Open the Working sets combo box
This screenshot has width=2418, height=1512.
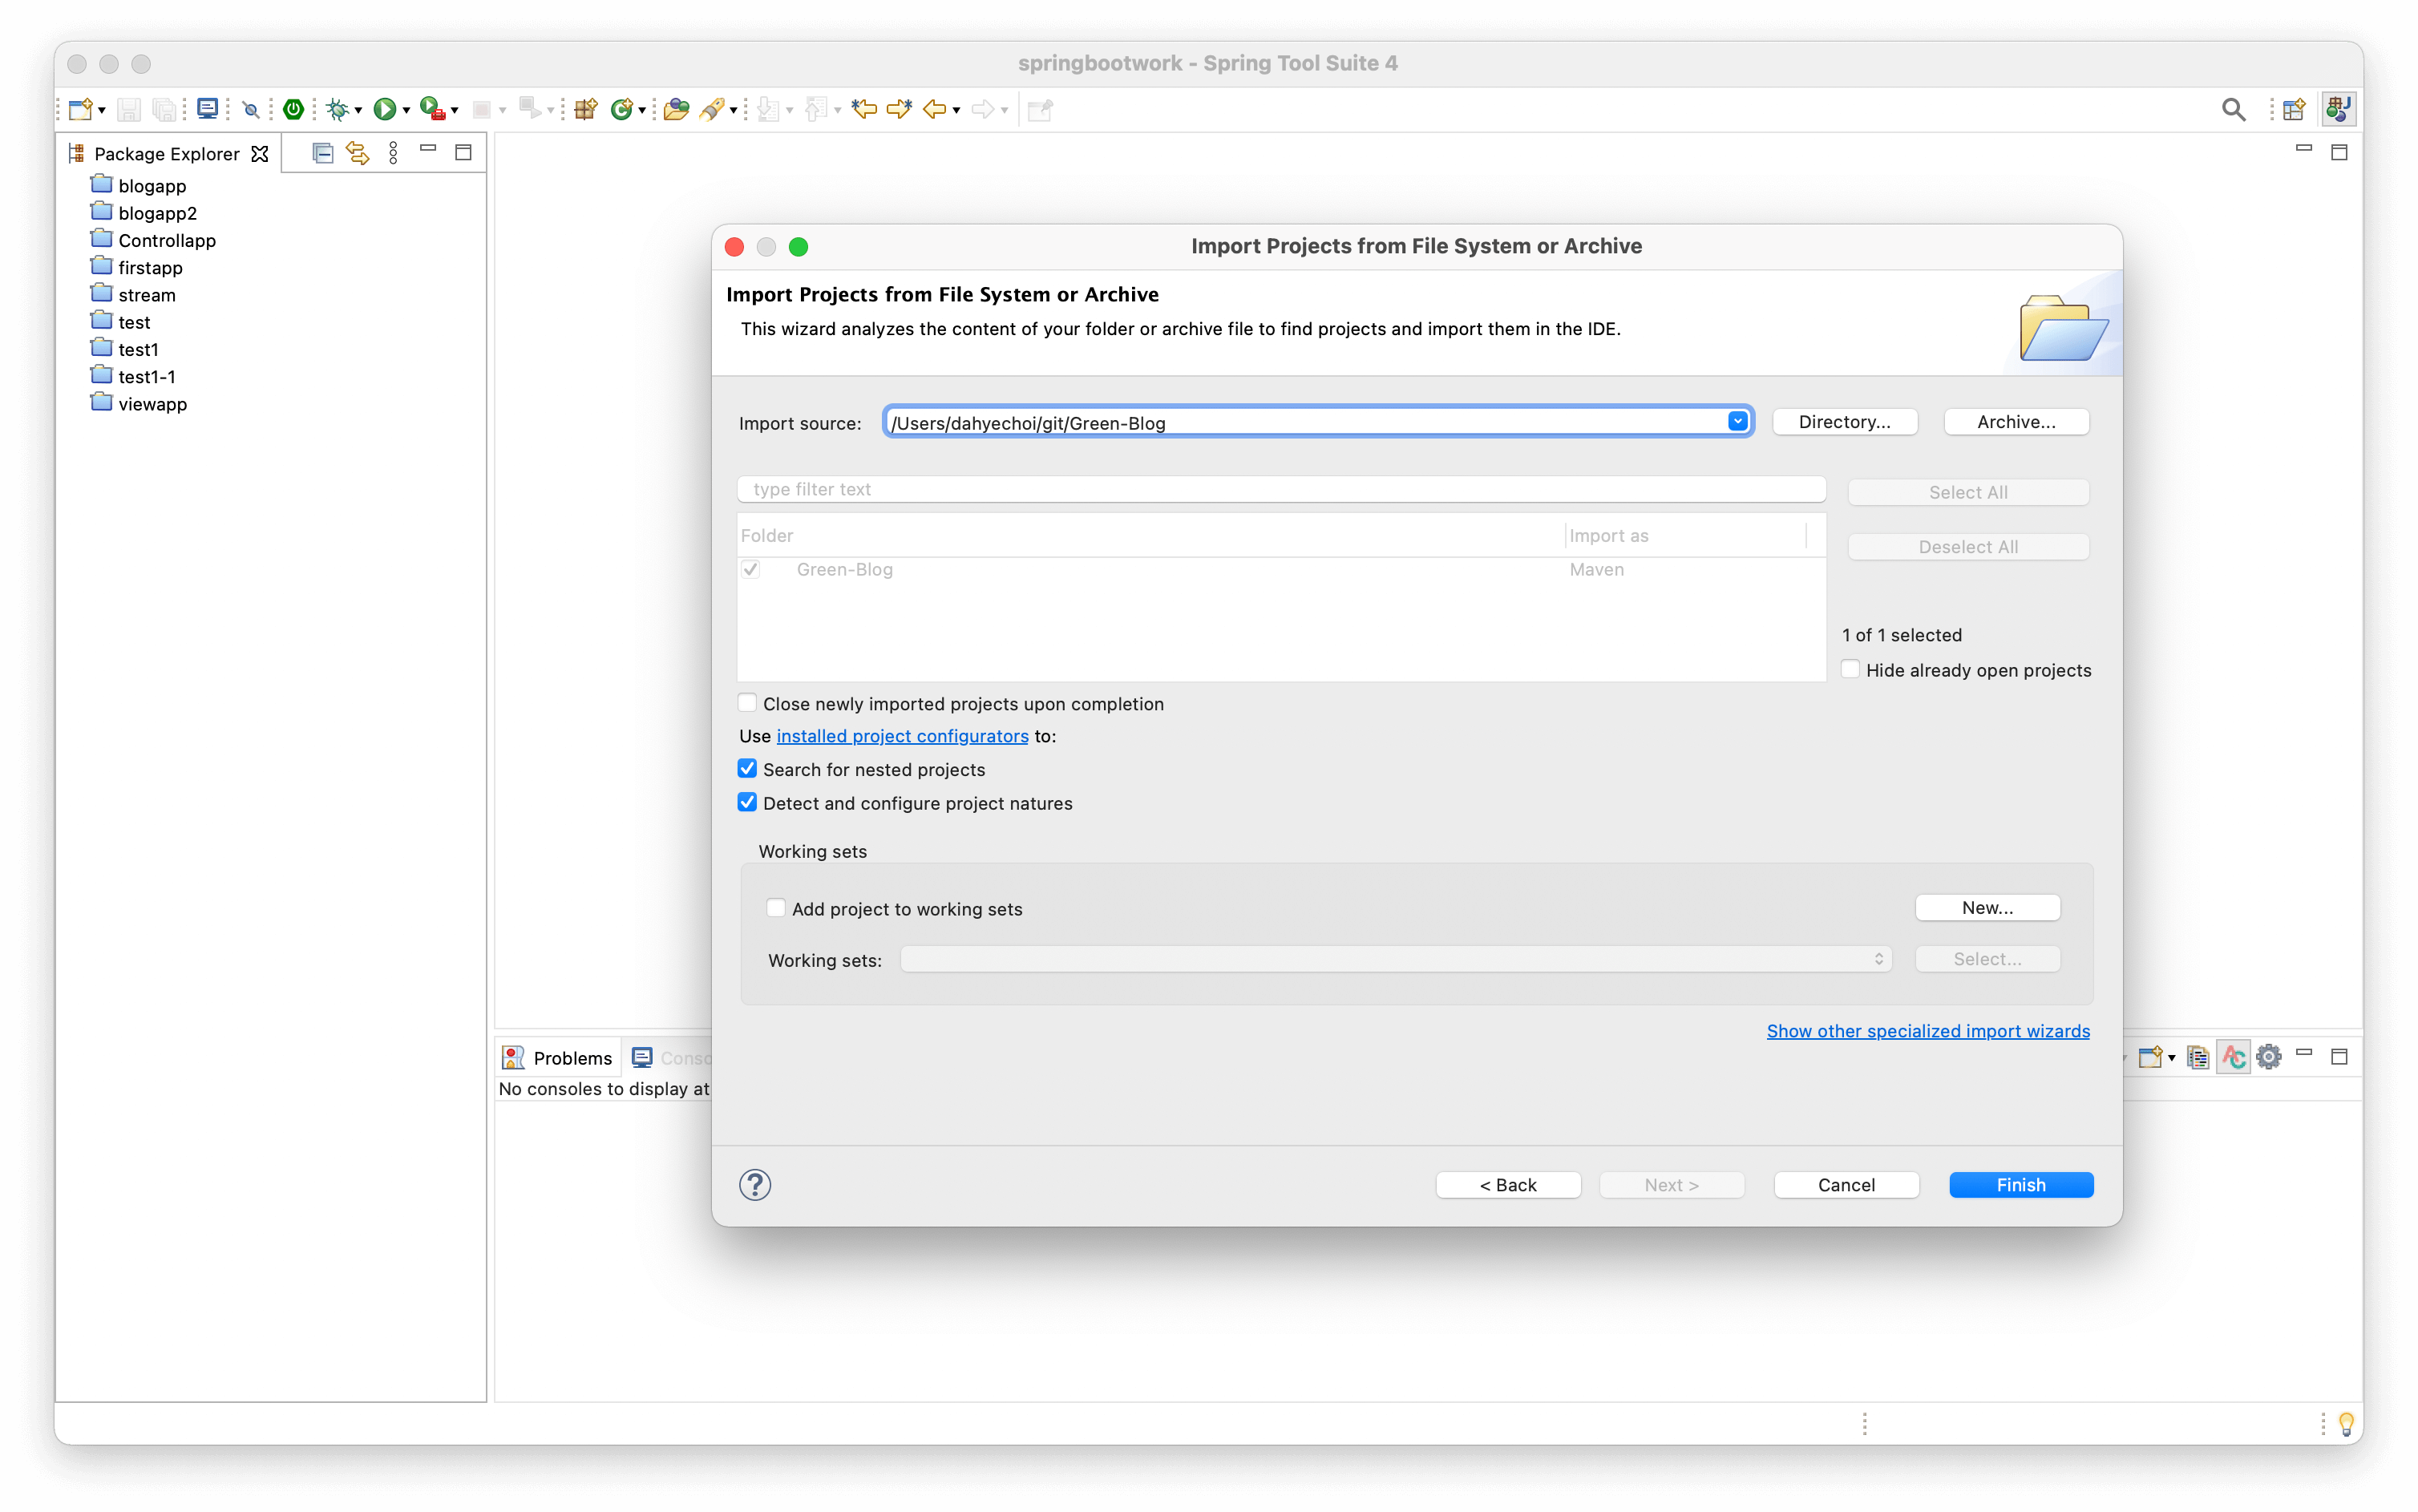tap(1396, 959)
